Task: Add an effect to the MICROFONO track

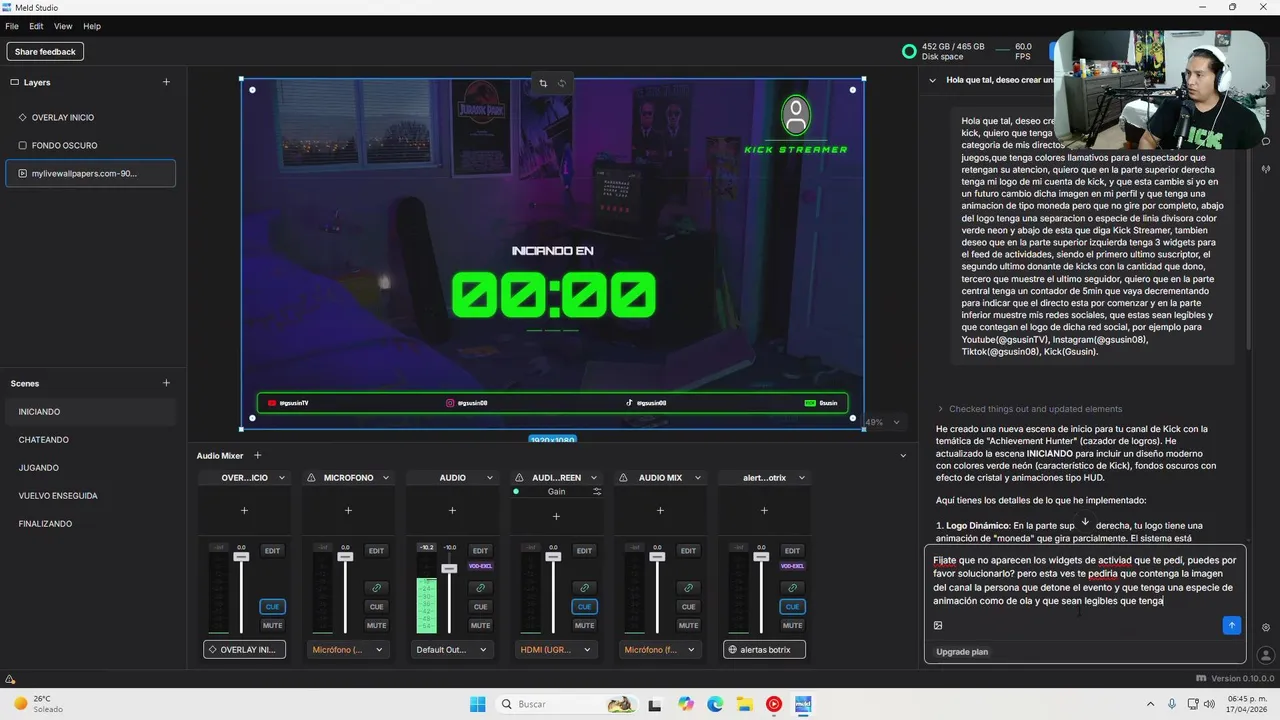Action: pyautogui.click(x=348, y=510)
